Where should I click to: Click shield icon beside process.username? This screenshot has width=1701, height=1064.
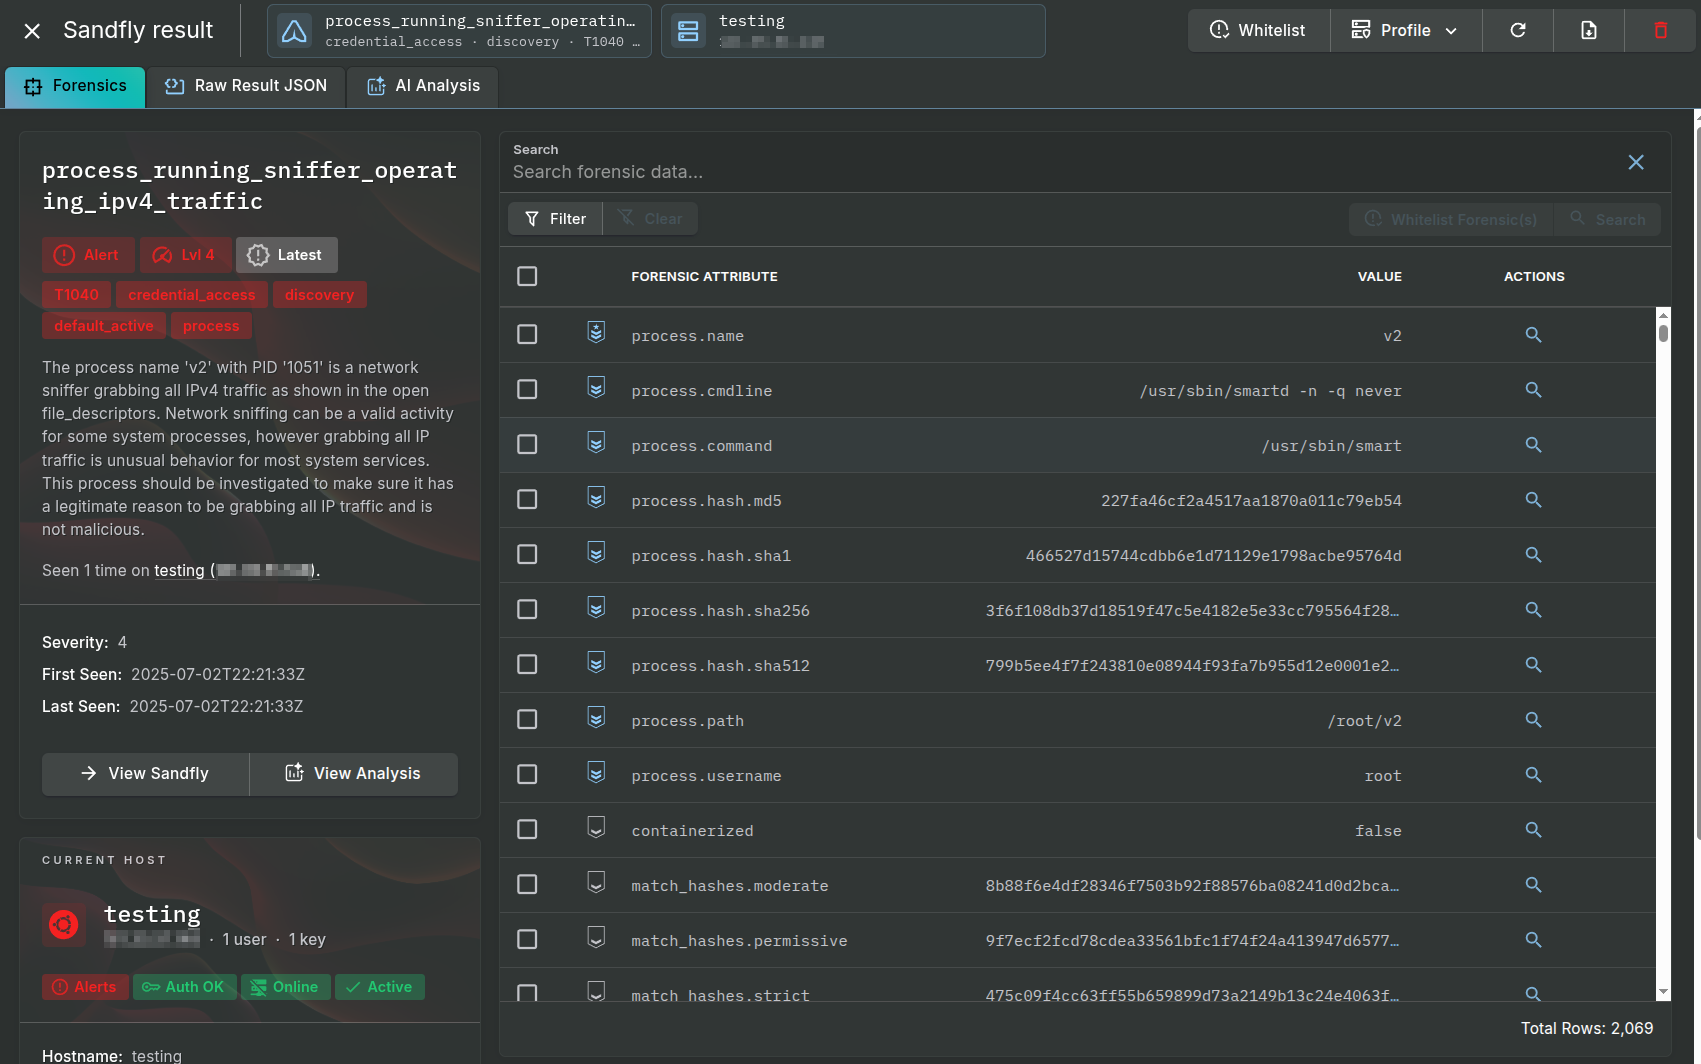coord(596,773)
